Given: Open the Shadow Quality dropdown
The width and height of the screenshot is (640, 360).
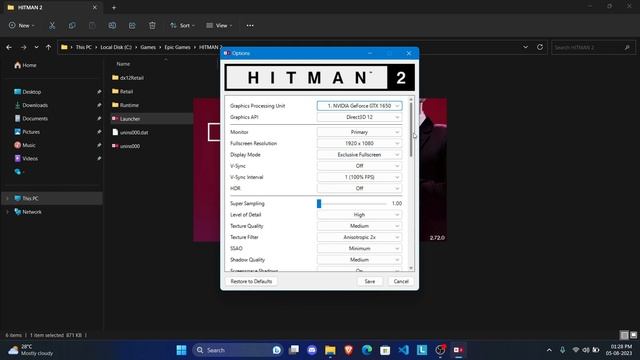Looking at the screenshot, I should point(359,260).
